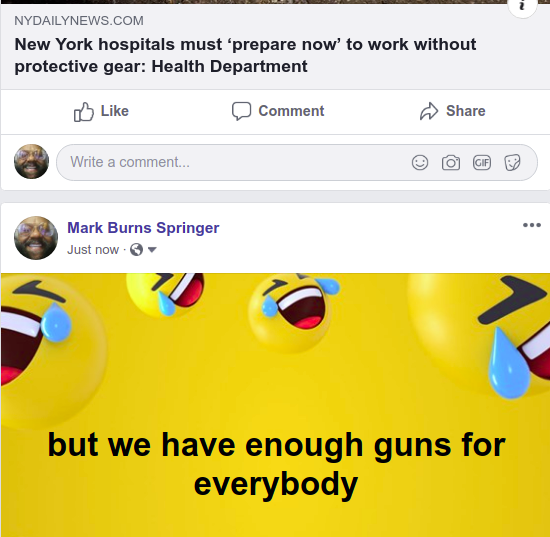
Task: Click the post author's profile picture
Action: tap(36, 238)
